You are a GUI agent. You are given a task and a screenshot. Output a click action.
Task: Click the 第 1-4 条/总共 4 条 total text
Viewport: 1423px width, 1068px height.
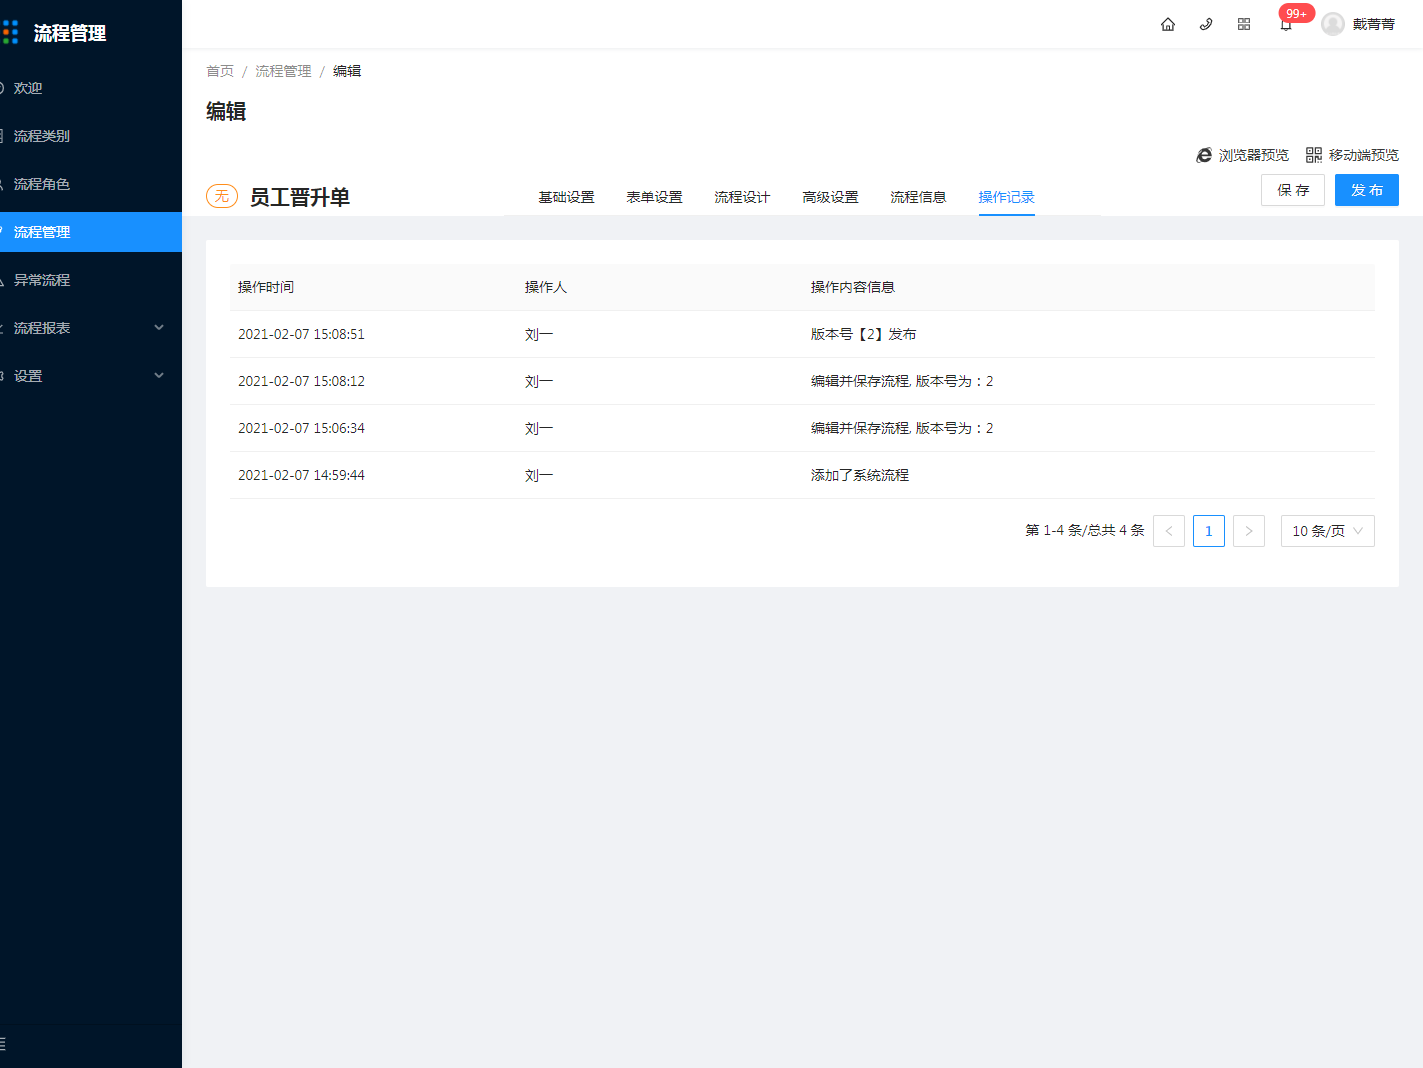point(1085,531)
